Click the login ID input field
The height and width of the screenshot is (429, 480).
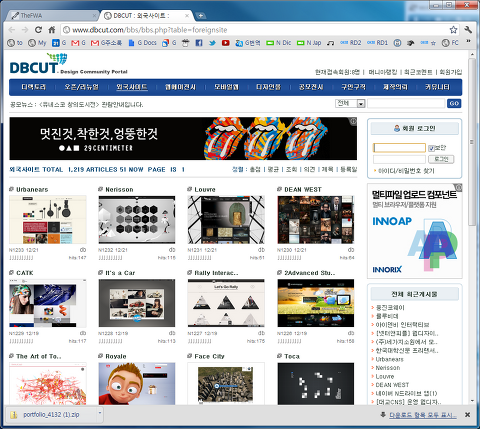tap(399, 148)
